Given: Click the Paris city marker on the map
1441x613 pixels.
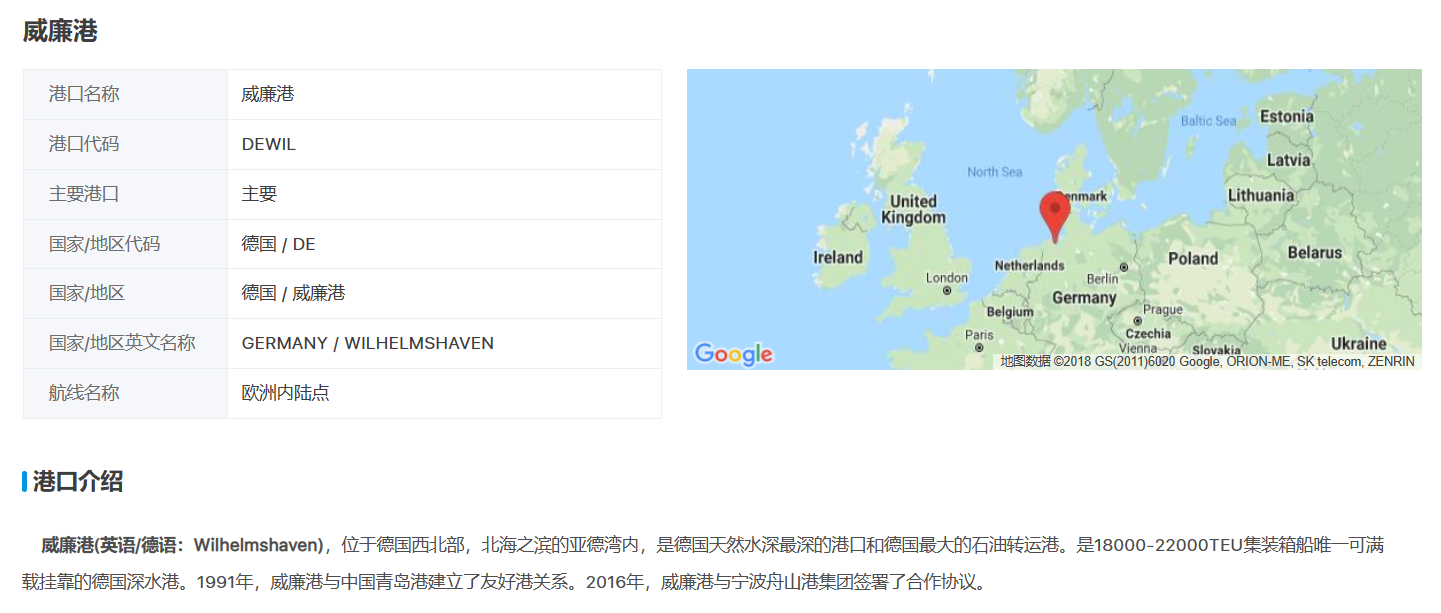Looking at the screenshot, I should click(x=979, y=348).
